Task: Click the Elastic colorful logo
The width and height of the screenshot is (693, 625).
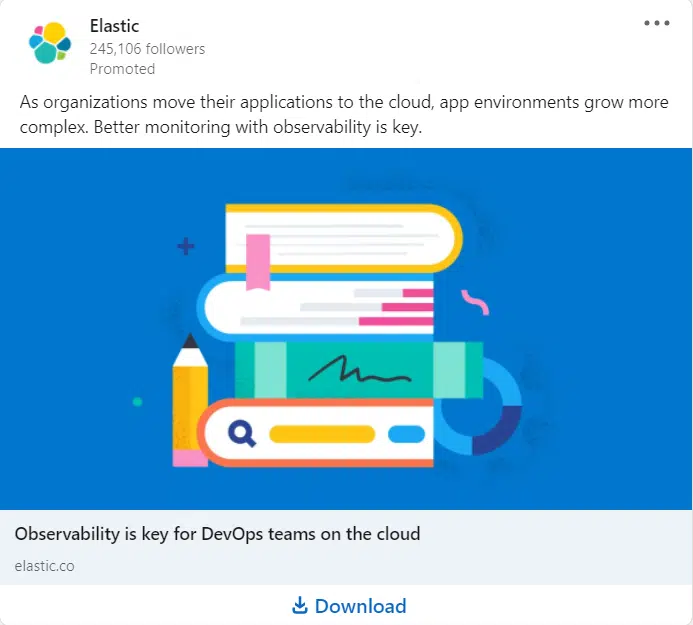Action: click(50, 43)
